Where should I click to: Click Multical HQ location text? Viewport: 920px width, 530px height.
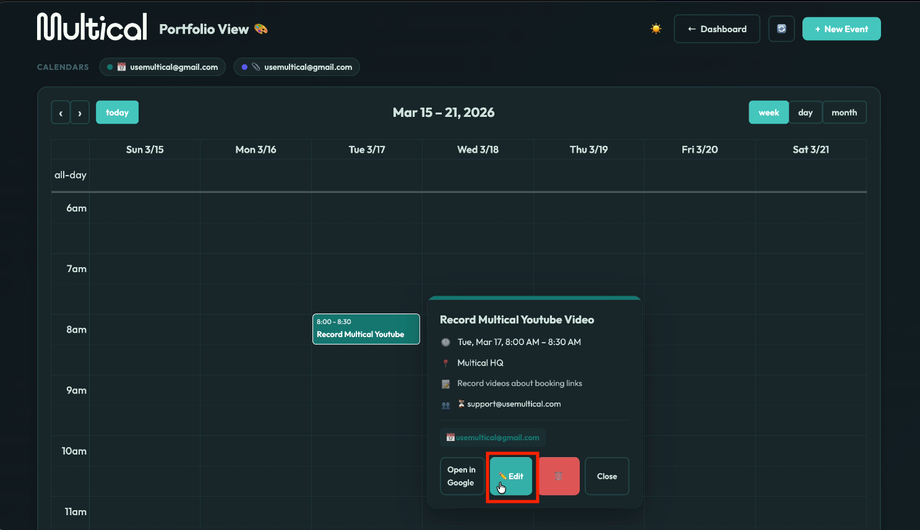(x=480, y=363)
